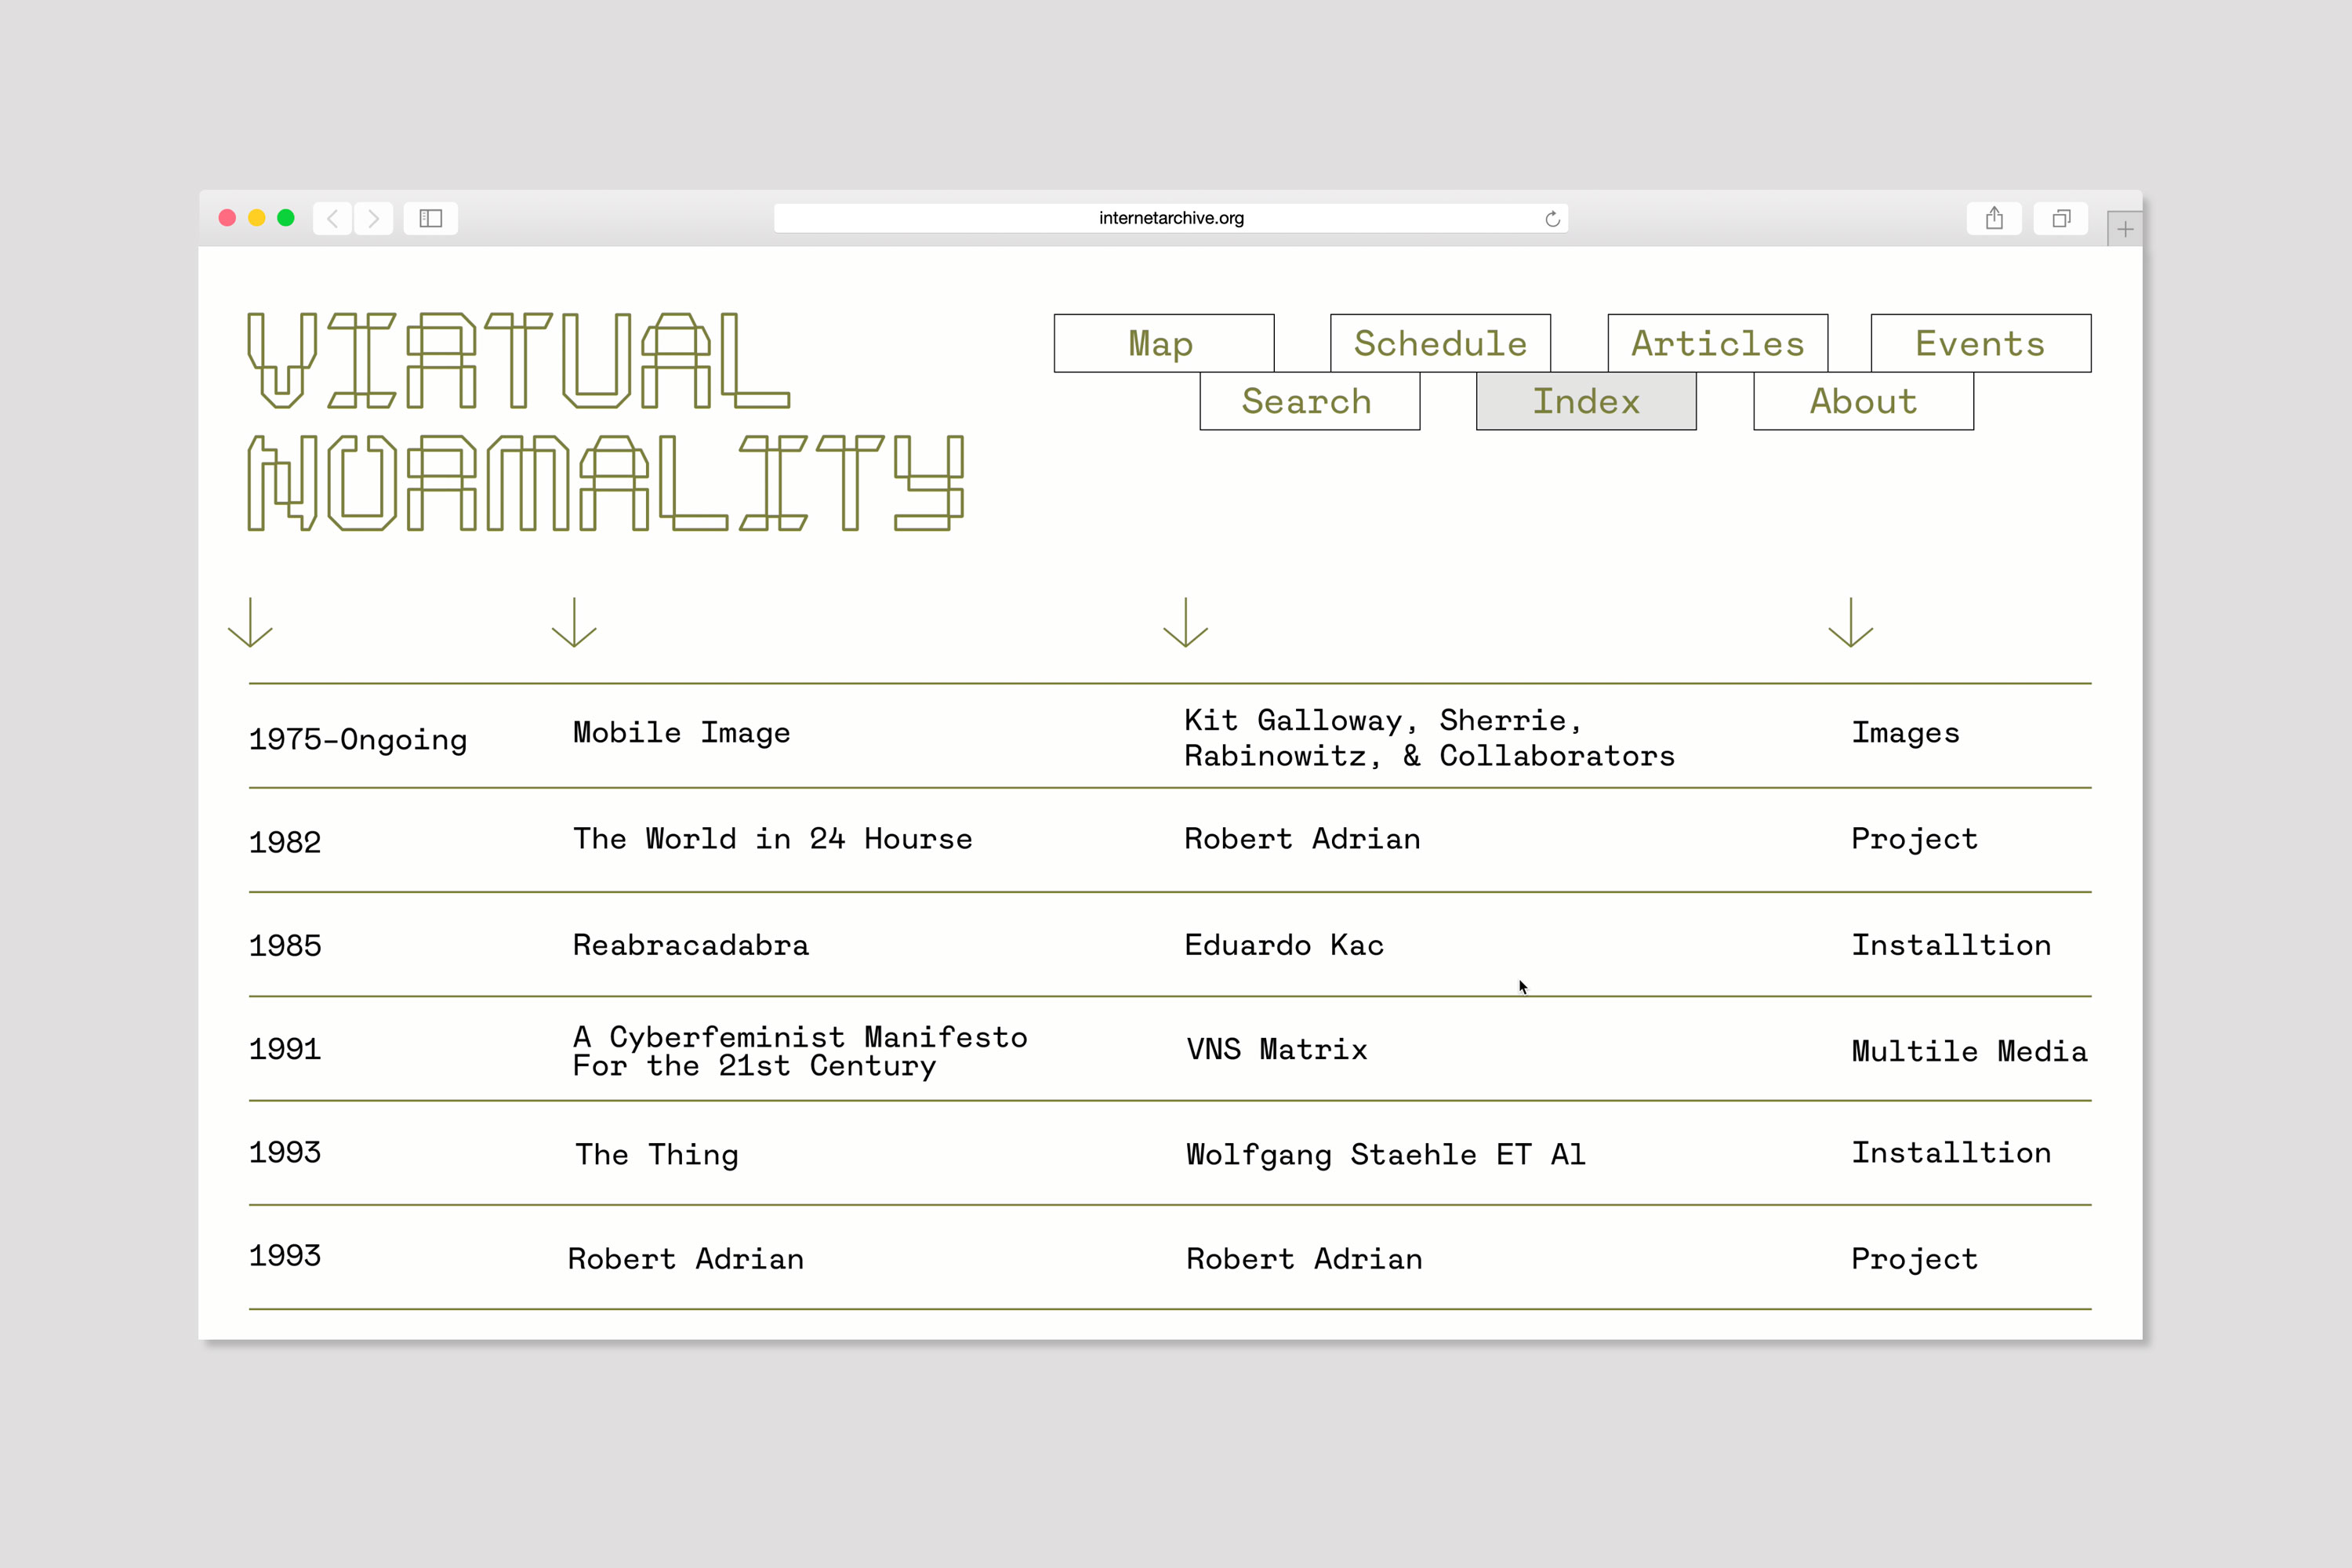Image resolution: width=2352 pixels, height=1568 pixels.
Task: Open the About page
Action: click(x=1863, y=401)
